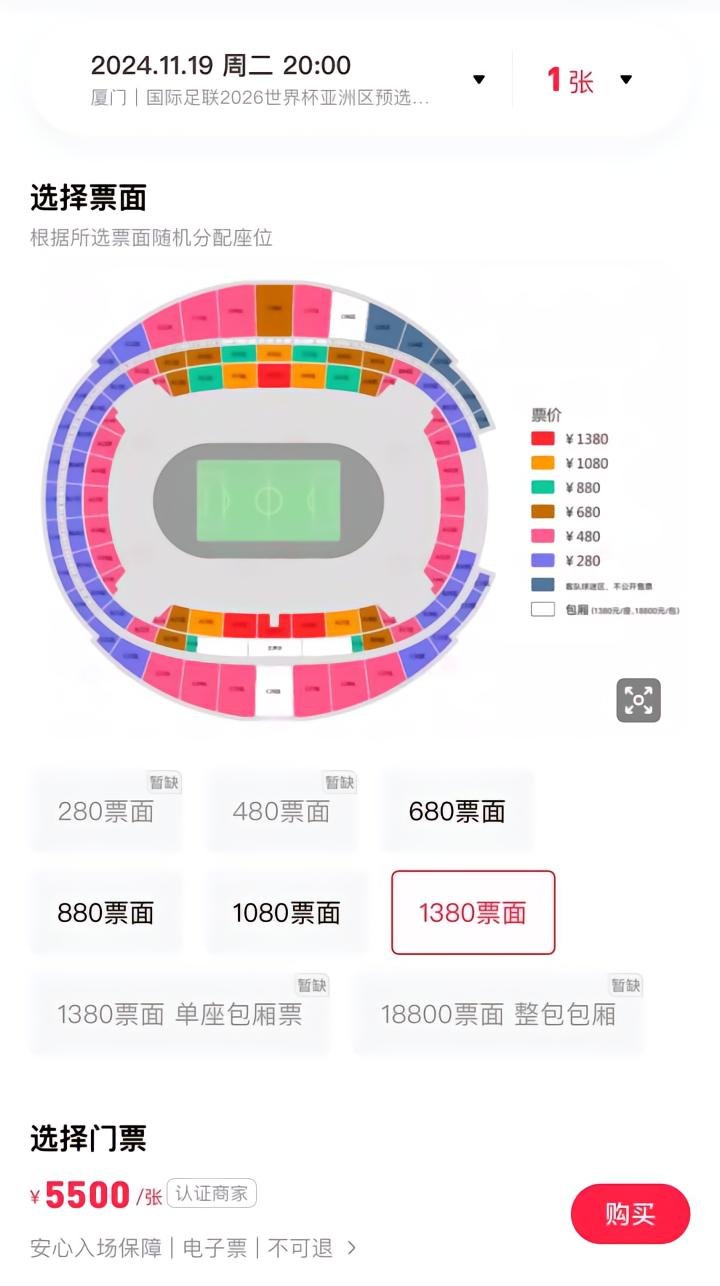
Task: Click the purple ¥280 legend swatch
Action: 542,560
